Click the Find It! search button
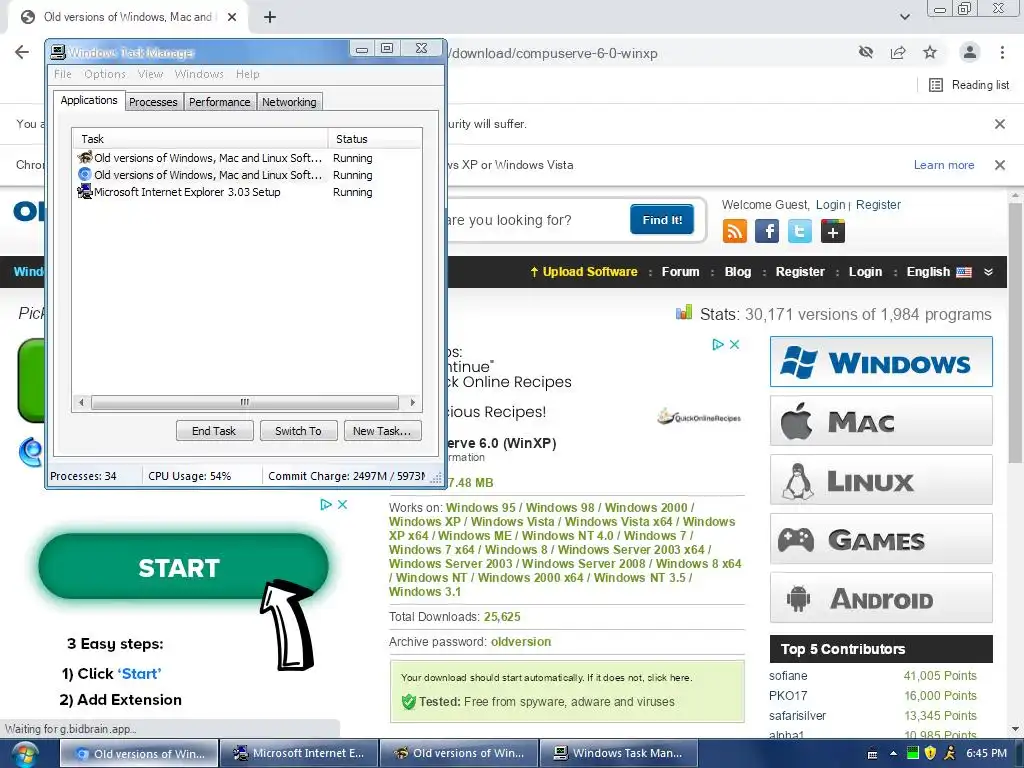Screen dimensions: 1024x768 pyautogui.click(x=662, y=219)
